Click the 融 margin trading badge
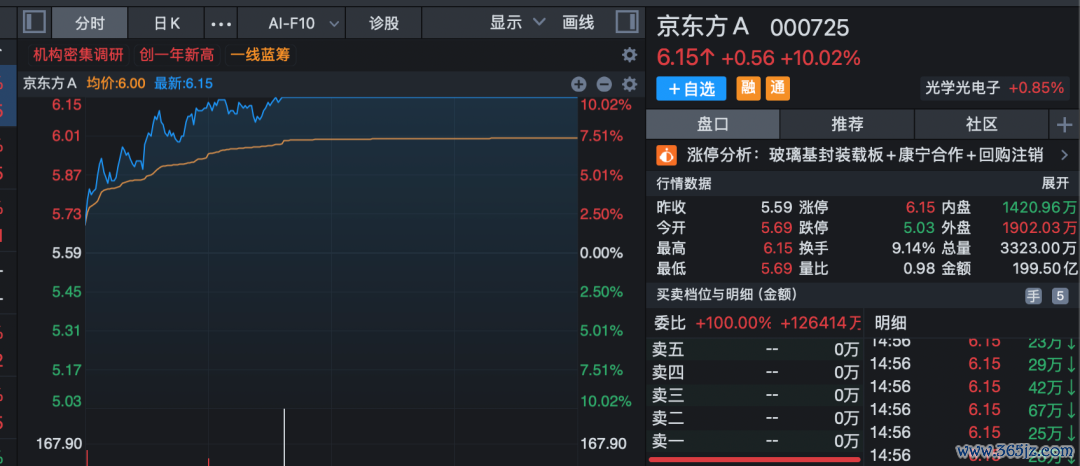This screenshot has height=466, width=1080. (749, 88)
